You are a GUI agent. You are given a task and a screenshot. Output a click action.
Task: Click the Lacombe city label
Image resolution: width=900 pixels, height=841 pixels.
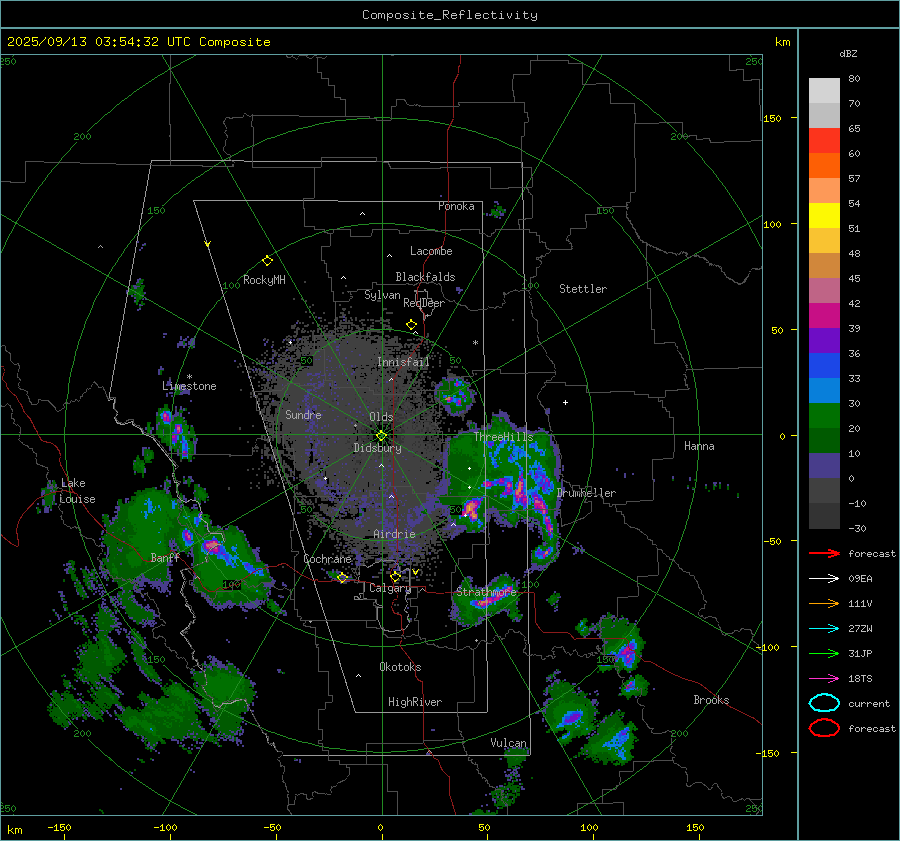tap(431, 251)
